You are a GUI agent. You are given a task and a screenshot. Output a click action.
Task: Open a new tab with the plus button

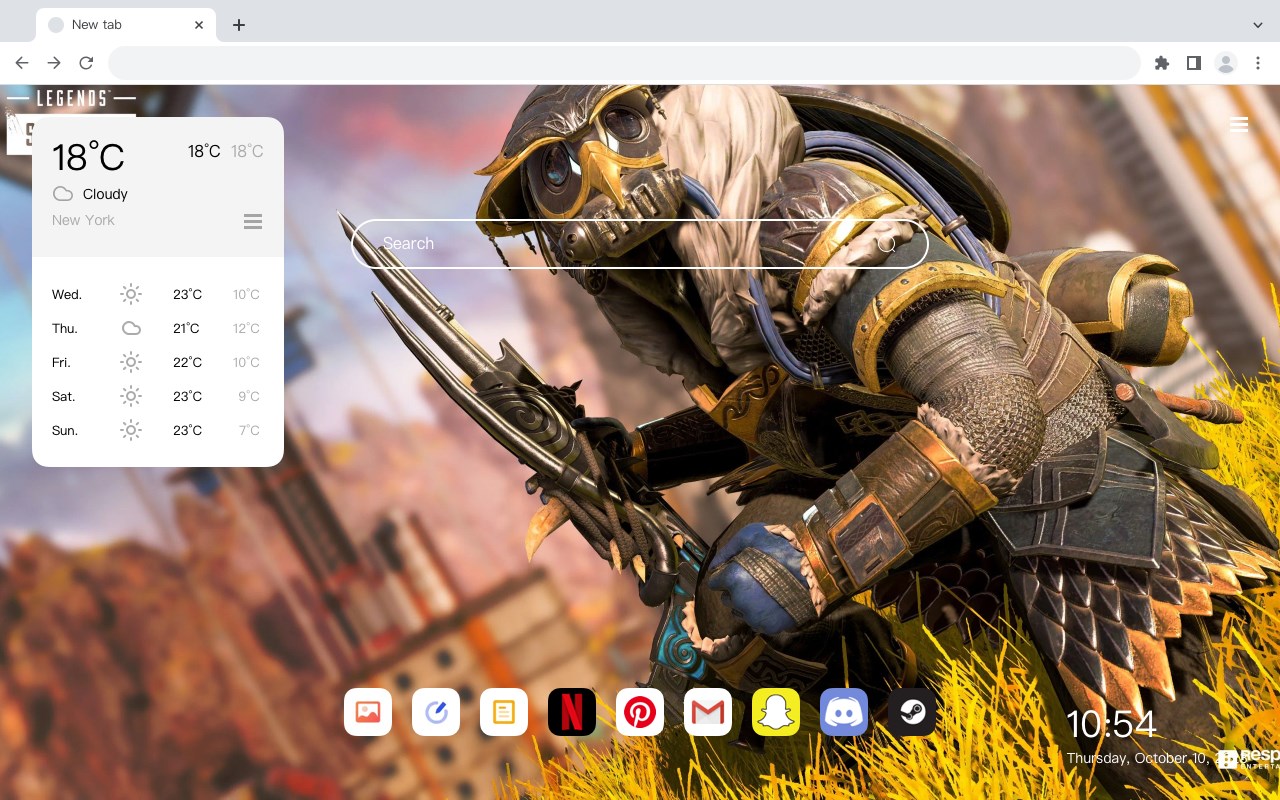238,25
